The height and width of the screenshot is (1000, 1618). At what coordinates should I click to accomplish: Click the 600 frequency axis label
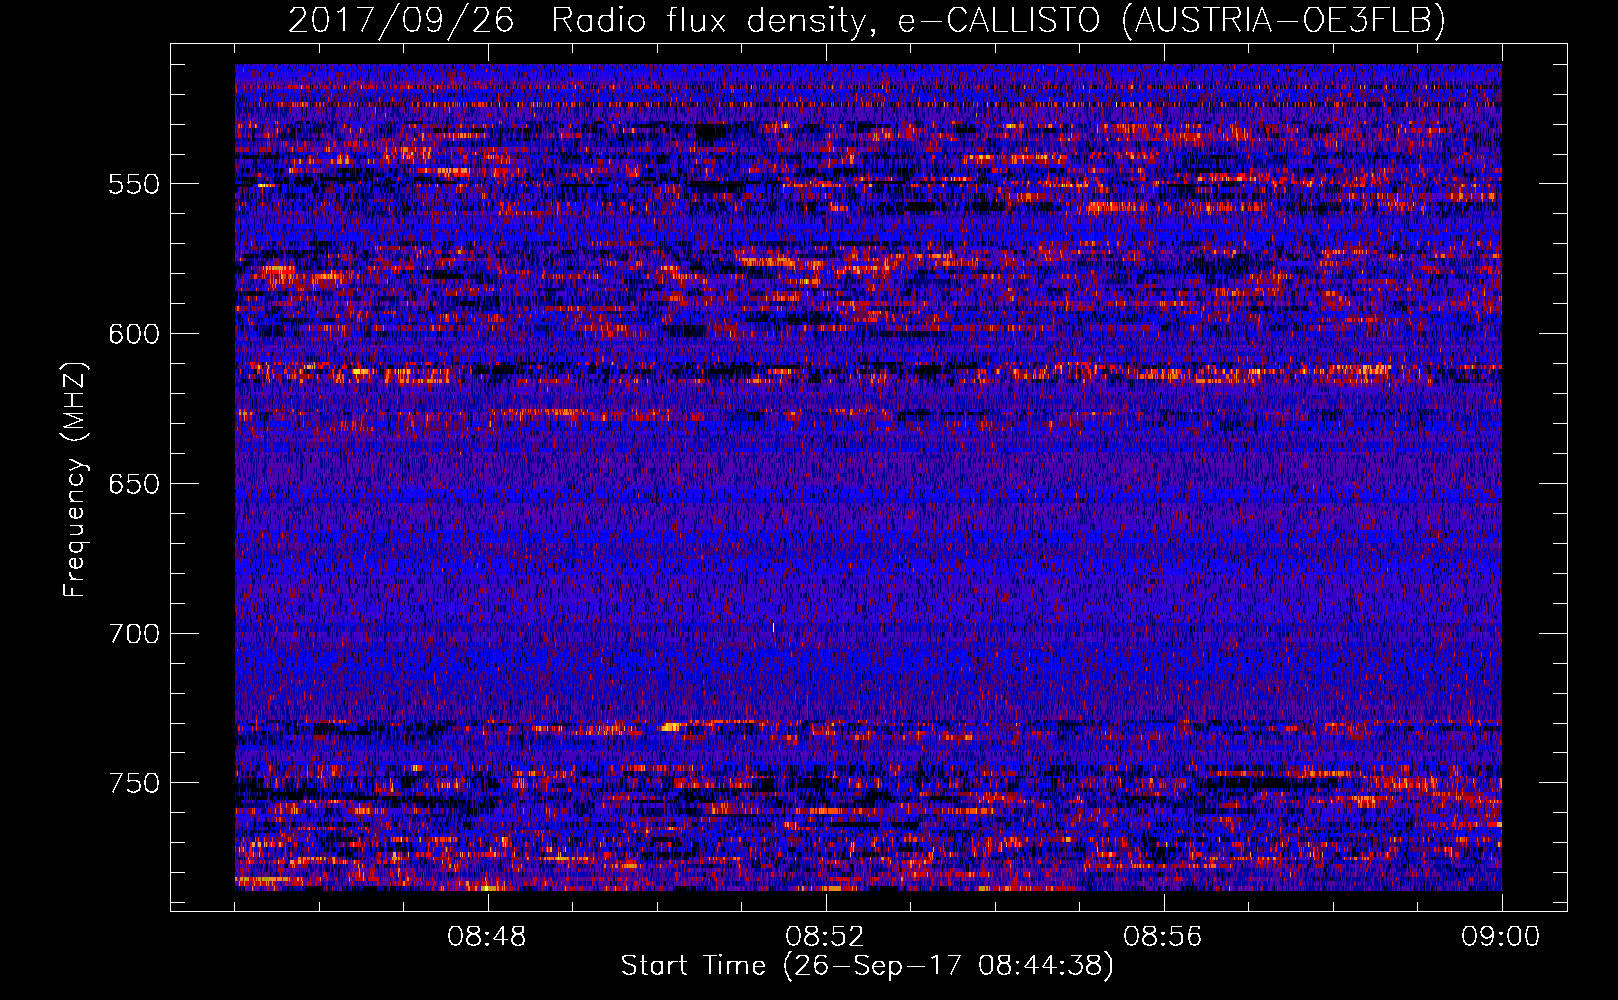(x=134, y=334)
